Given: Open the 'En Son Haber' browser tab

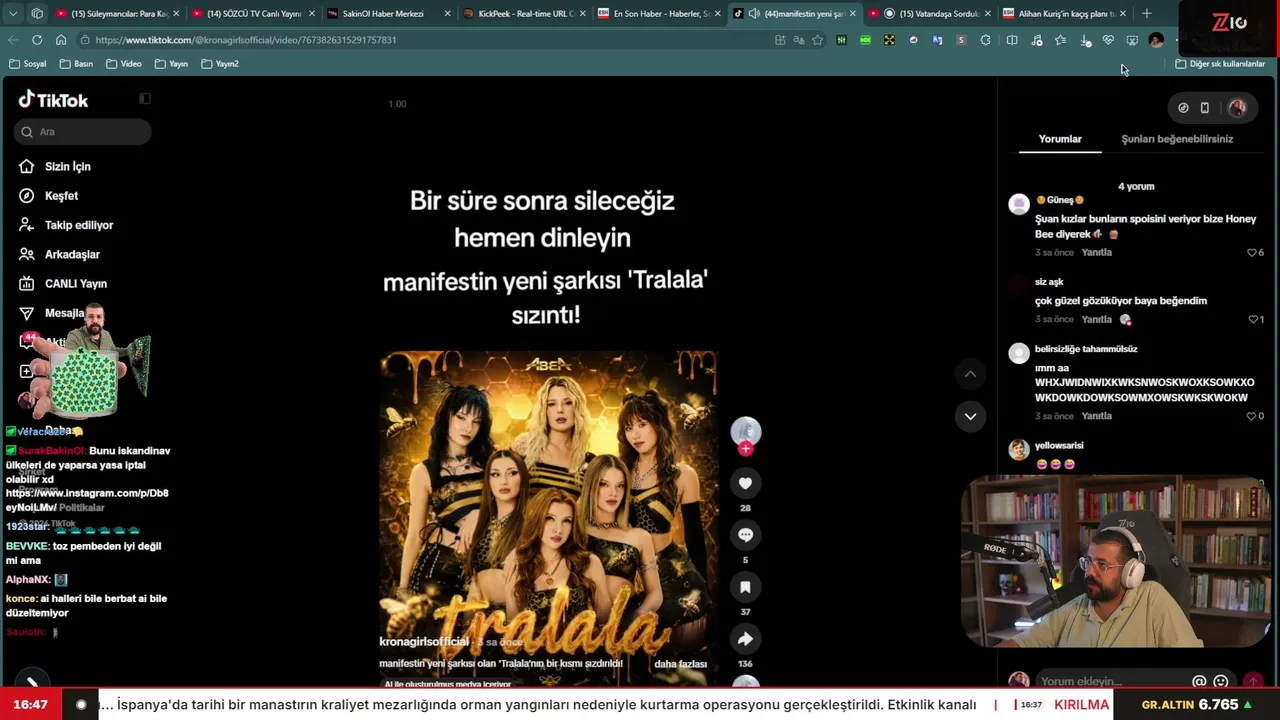Looking at the screenshot, I should click(661, 14).
